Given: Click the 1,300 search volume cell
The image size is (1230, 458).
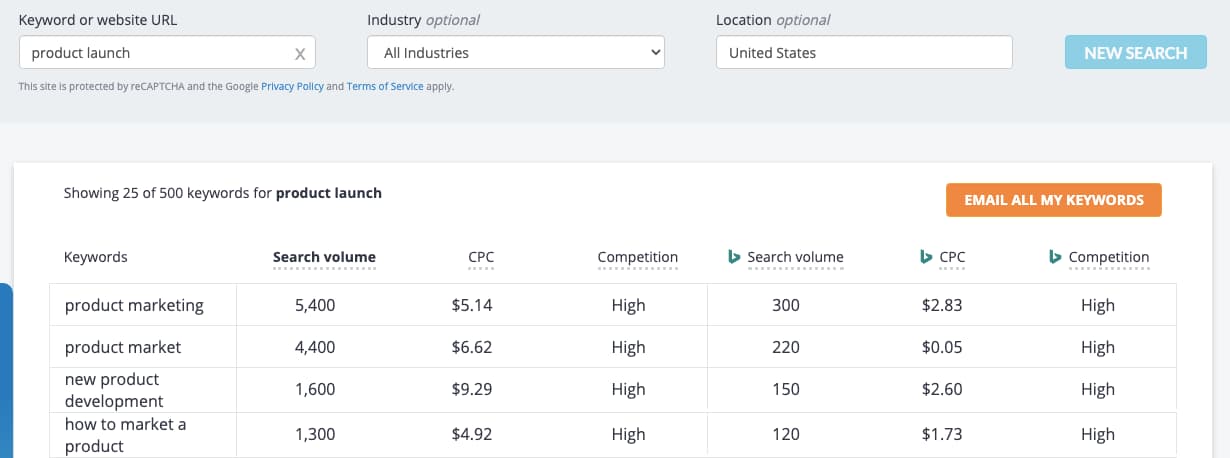Looking at the screenshot, I should click(x=315, y=434).
